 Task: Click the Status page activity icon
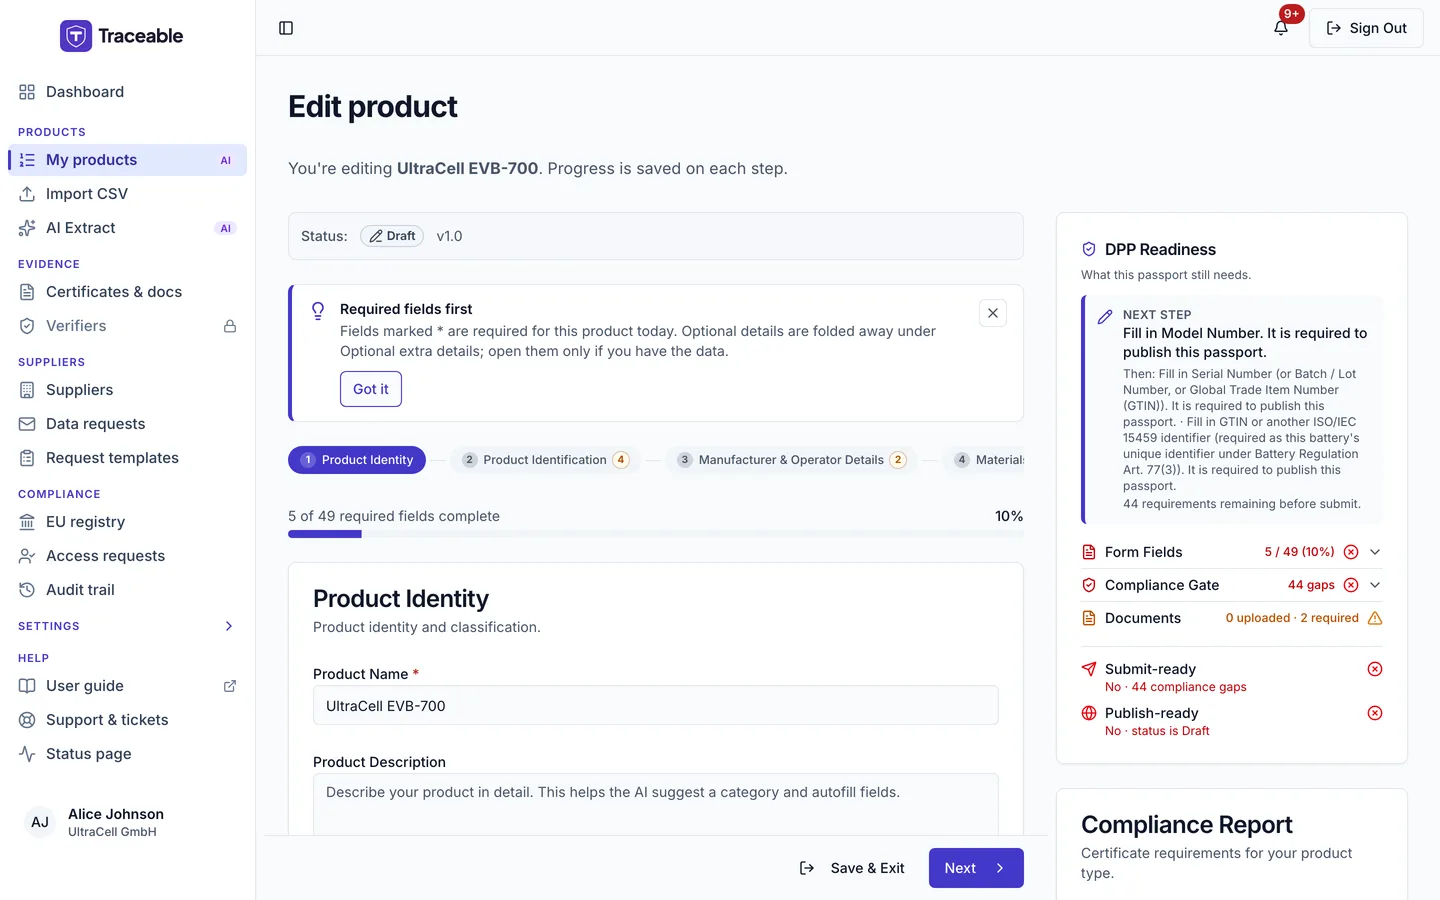pyautogui.click(x=27, y=754)
